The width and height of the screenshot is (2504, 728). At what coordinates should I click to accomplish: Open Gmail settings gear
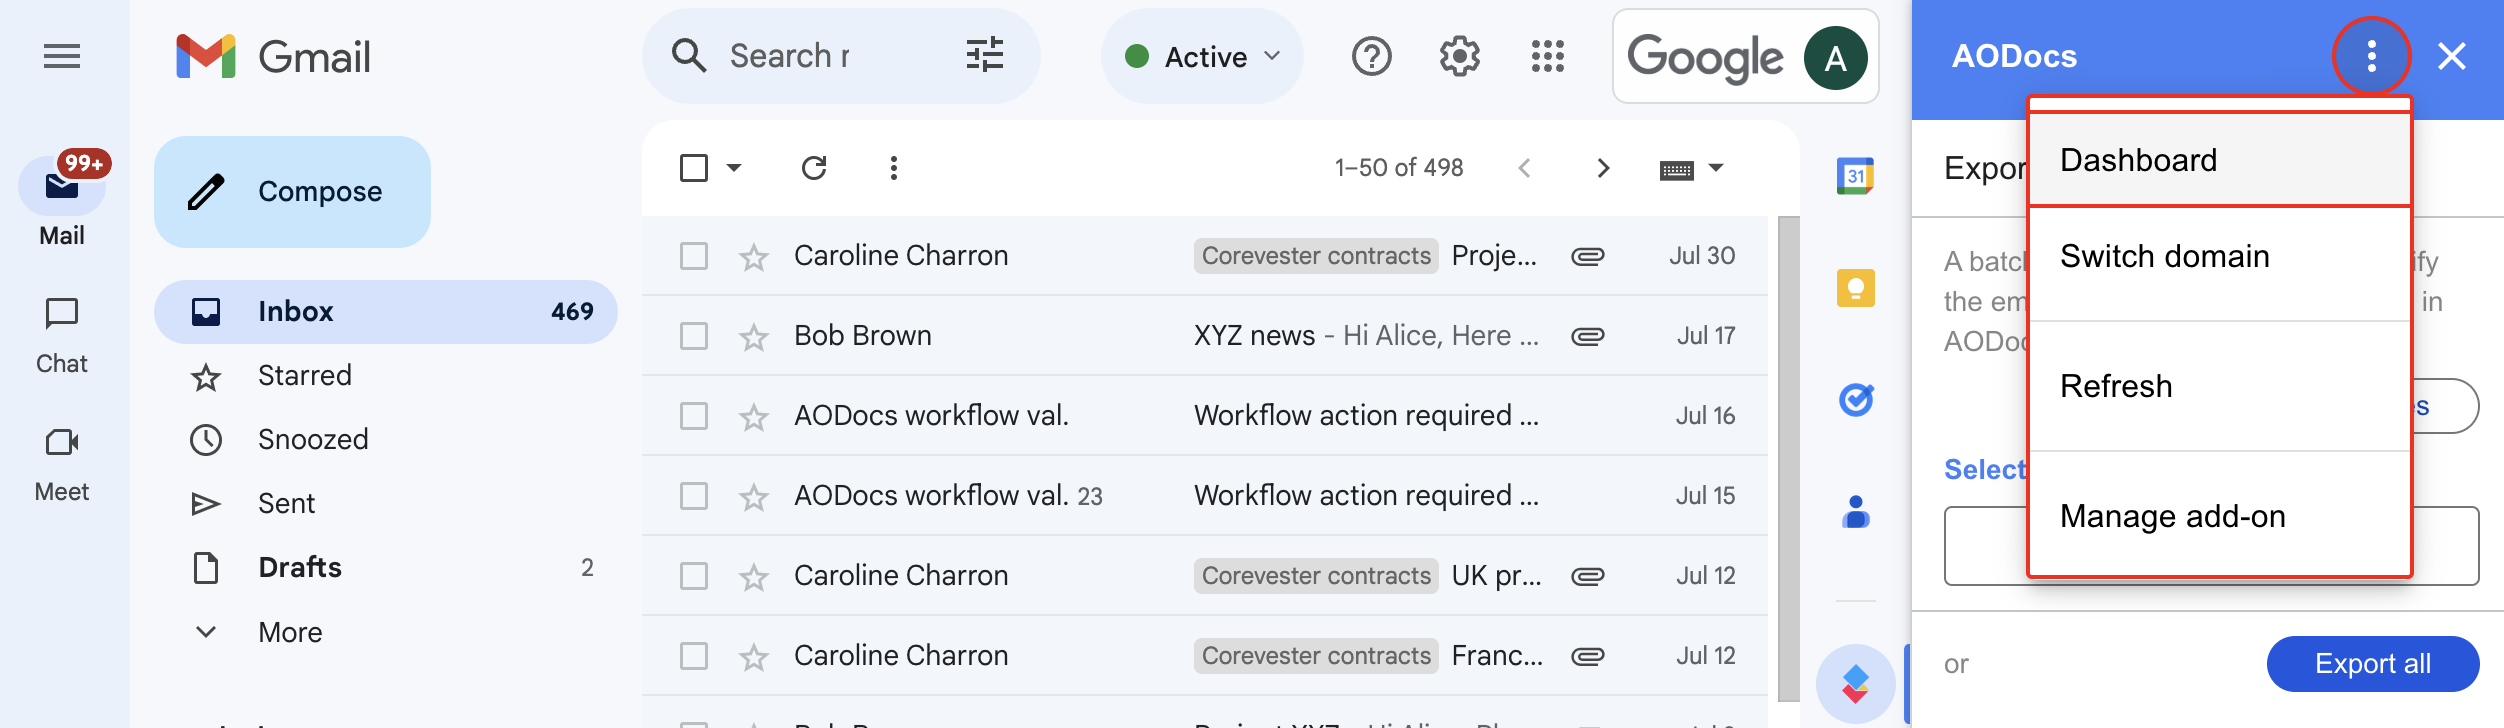[1460, 56]
